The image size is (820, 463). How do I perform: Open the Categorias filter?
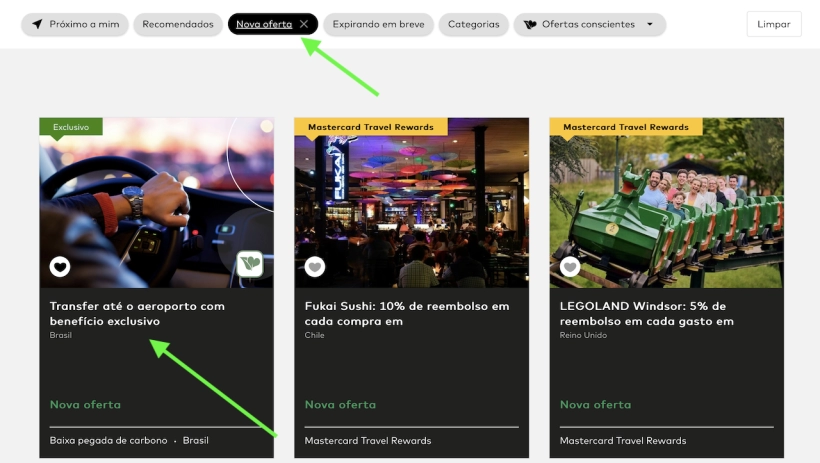point(474,24)
